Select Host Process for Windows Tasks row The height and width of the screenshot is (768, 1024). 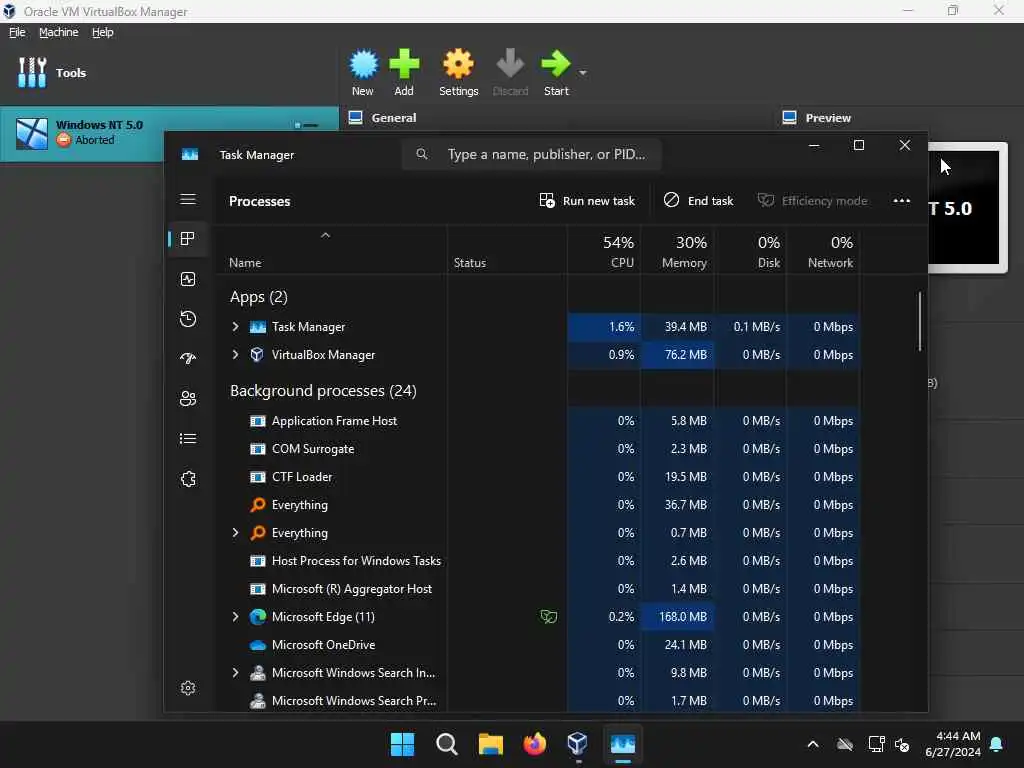pyautogui.click(x=537, y=561)
